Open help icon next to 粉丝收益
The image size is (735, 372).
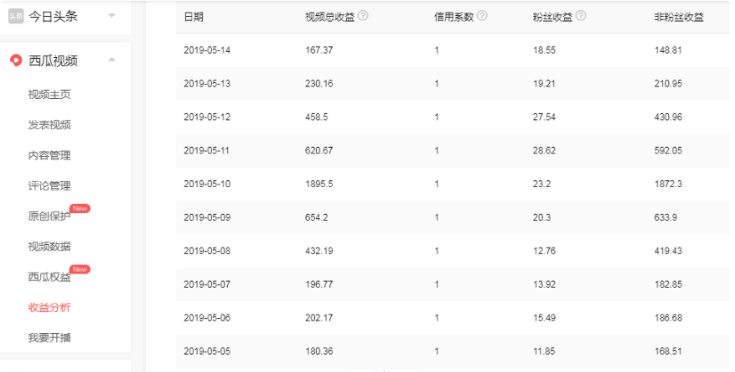coord(580,16)
